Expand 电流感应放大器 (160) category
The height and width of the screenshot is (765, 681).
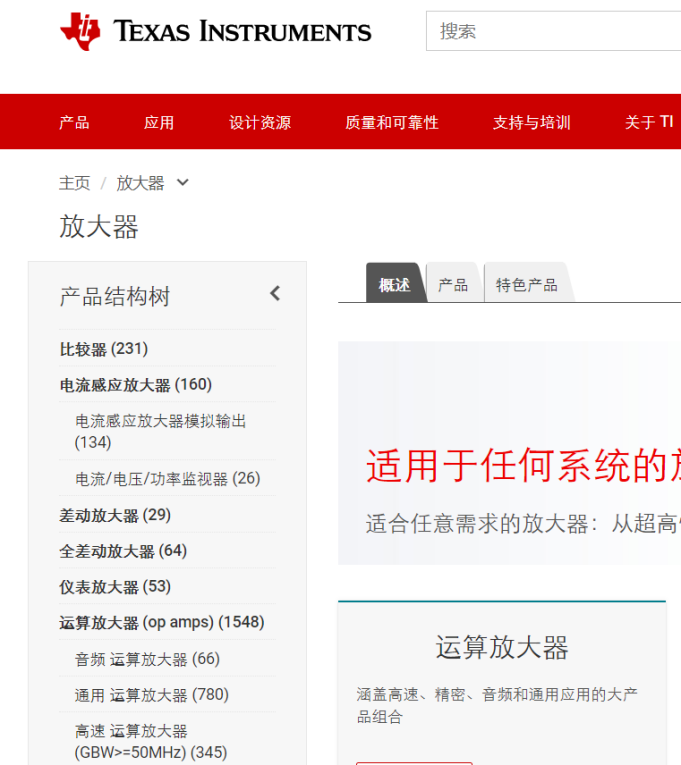[136, 385]
